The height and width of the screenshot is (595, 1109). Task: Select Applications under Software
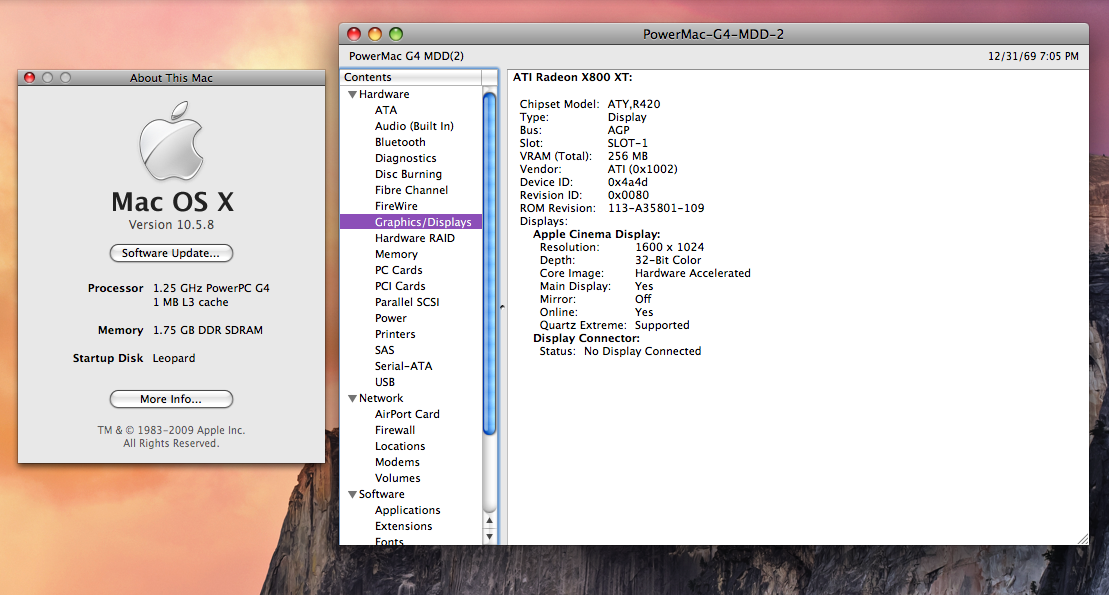pos(407,509)
